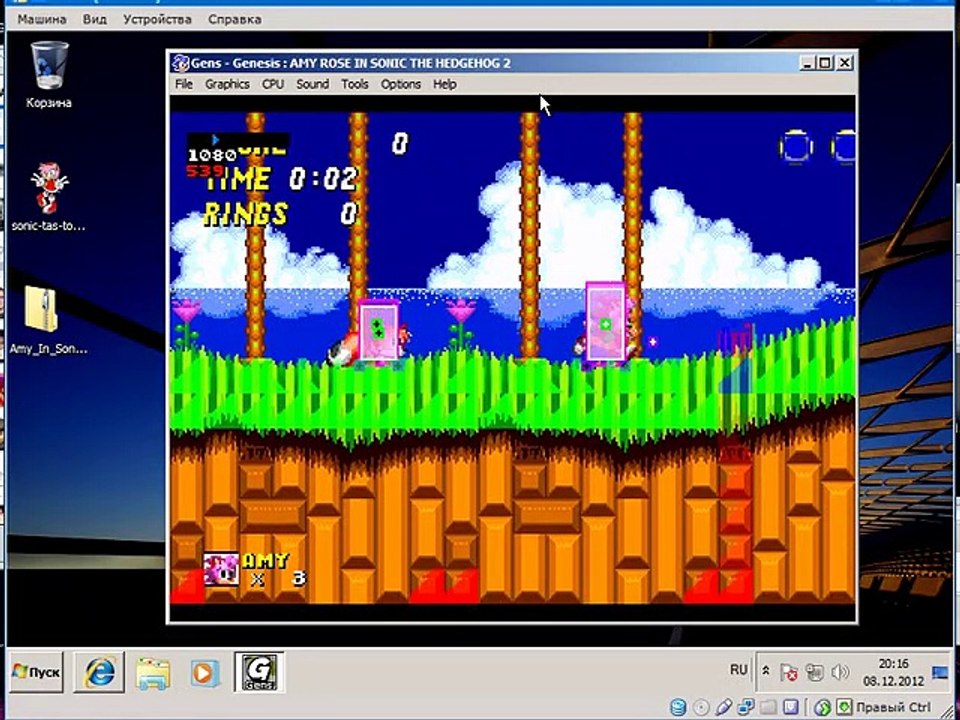Open VirtualBox Устройства menu

(x=157, y=20)
